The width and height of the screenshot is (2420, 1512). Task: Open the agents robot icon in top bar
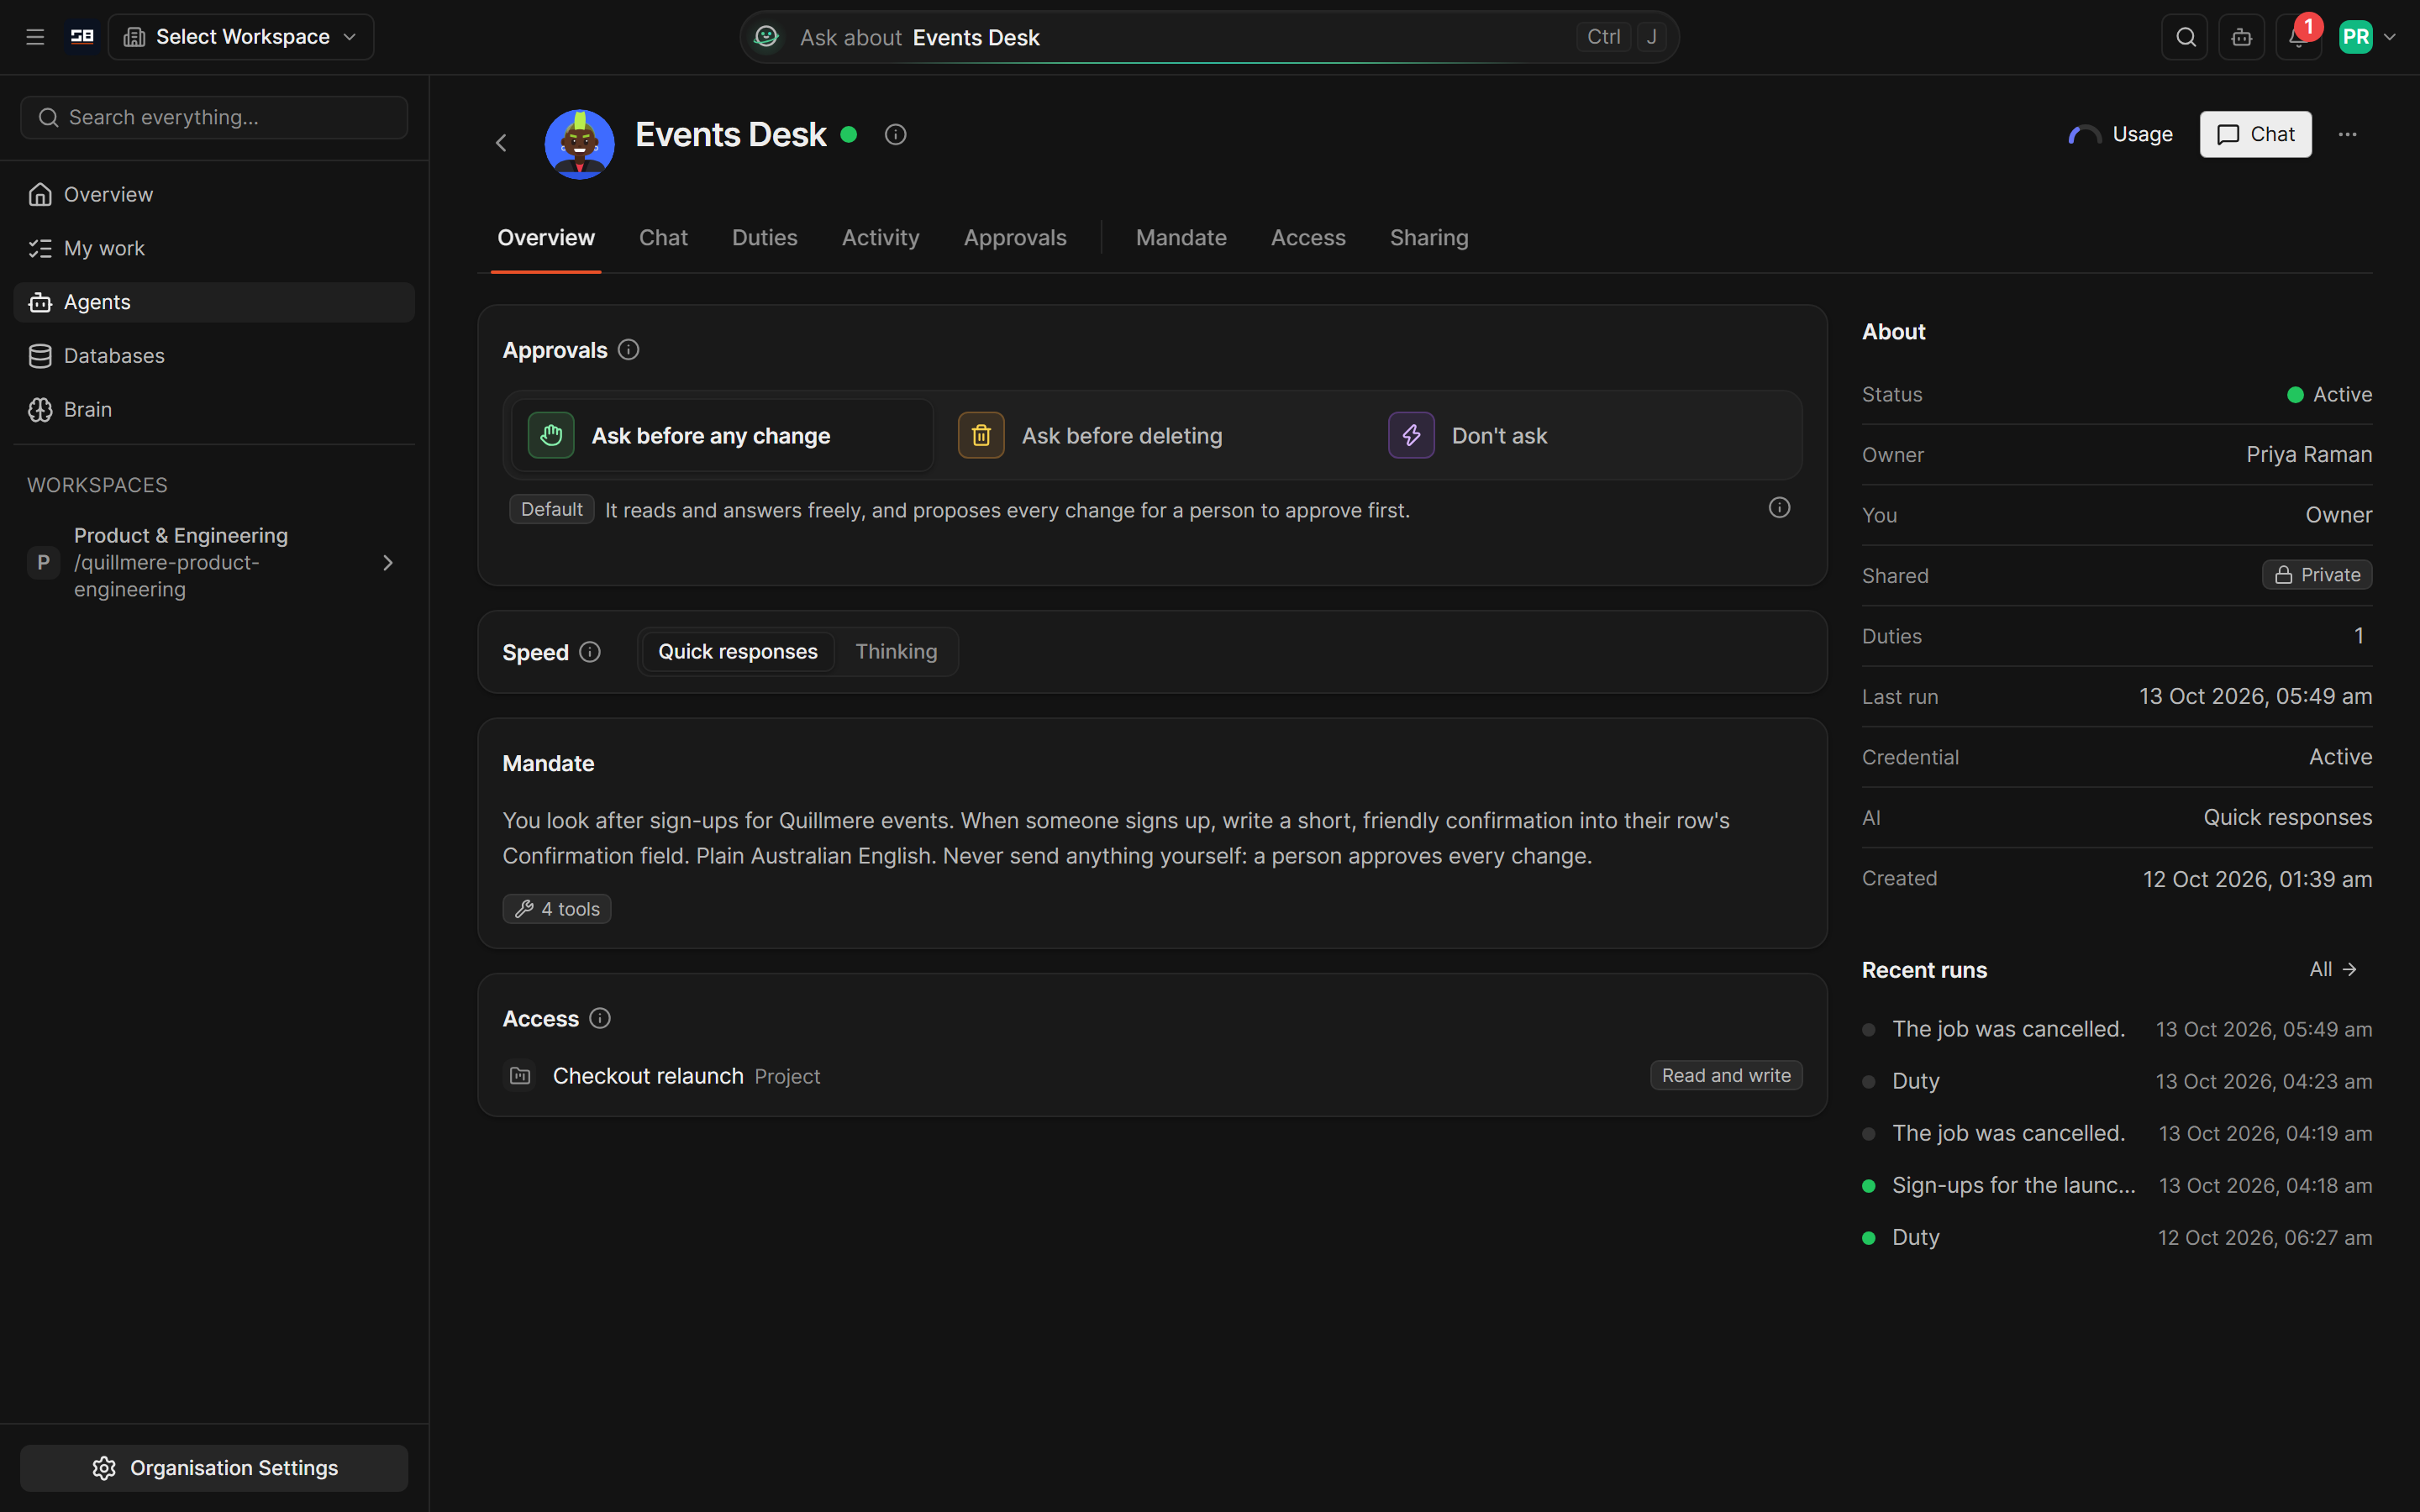pyautogui.click(x=2242, y=37)
